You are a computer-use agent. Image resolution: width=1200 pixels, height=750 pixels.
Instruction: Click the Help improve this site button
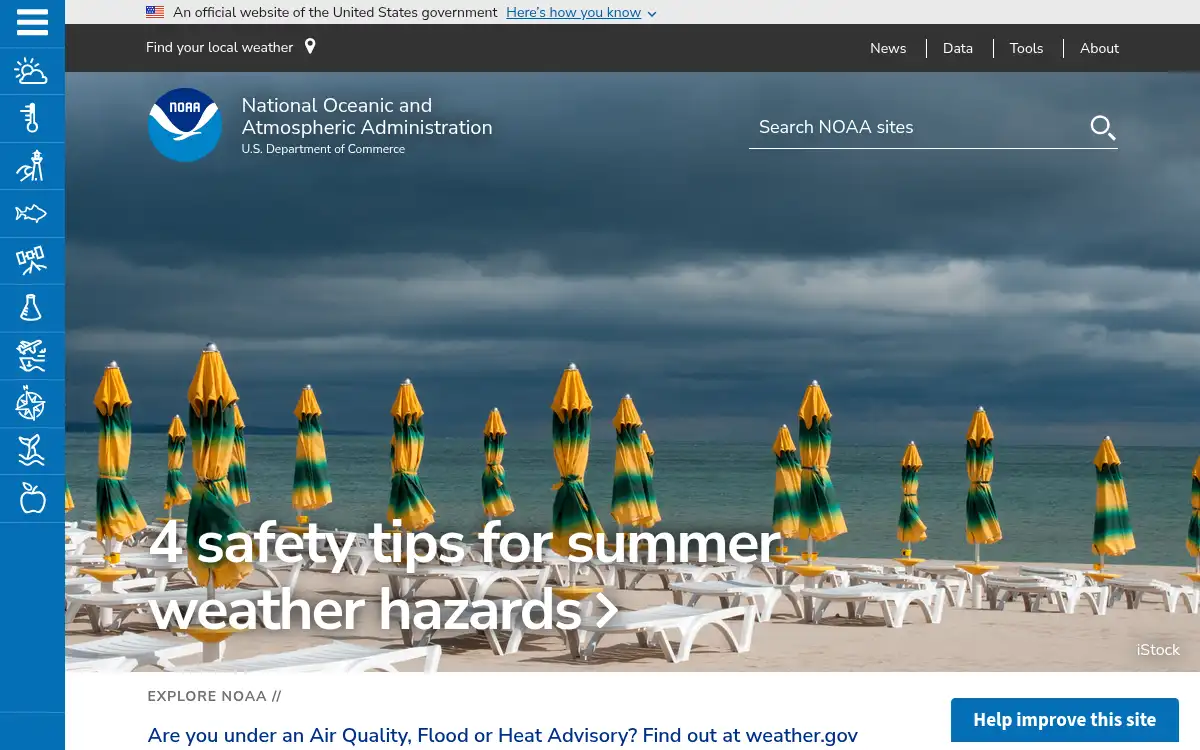[x=1065, y=720]
